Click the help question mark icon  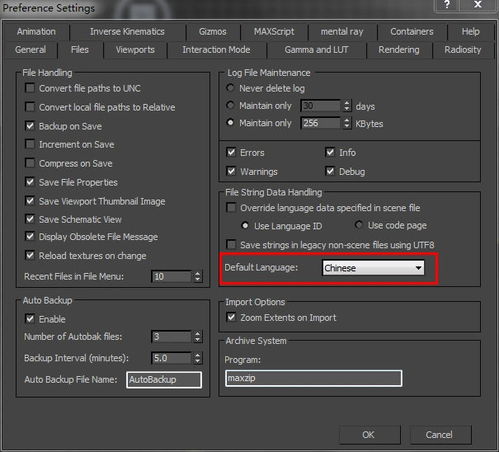coord(447,5)
